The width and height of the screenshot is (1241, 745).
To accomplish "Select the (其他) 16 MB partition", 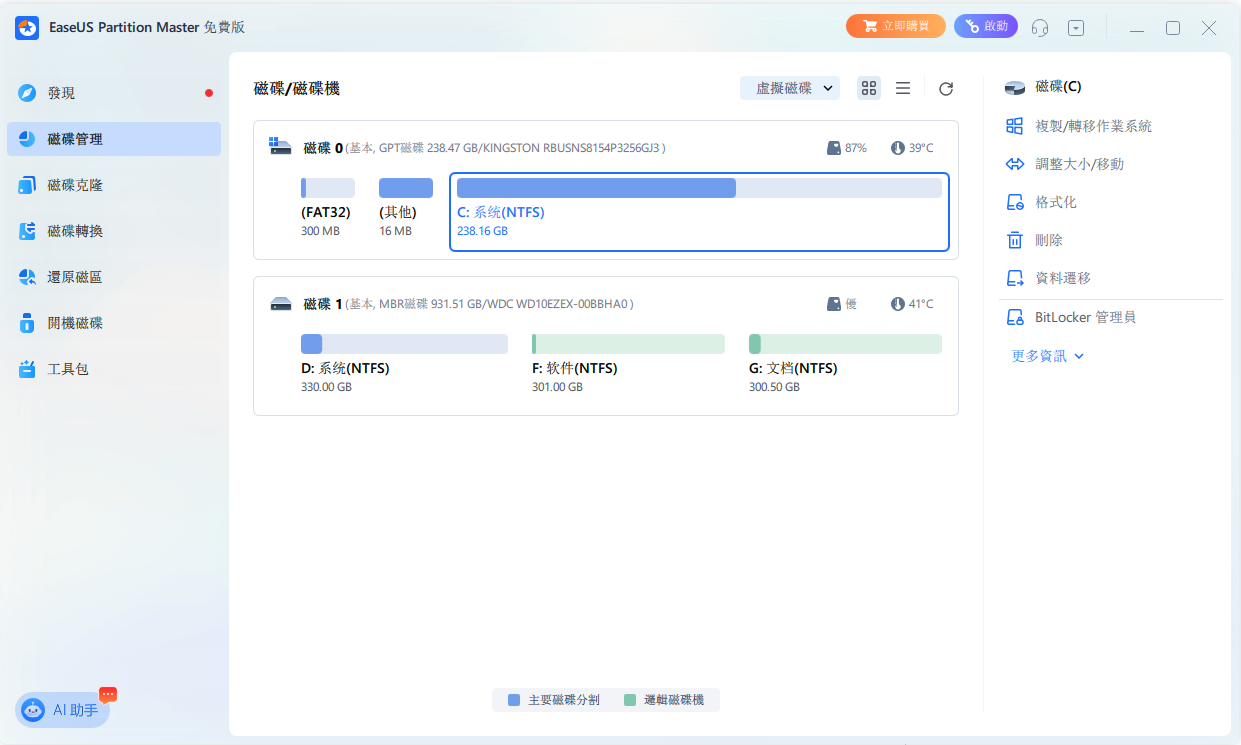I will (406, 208).
